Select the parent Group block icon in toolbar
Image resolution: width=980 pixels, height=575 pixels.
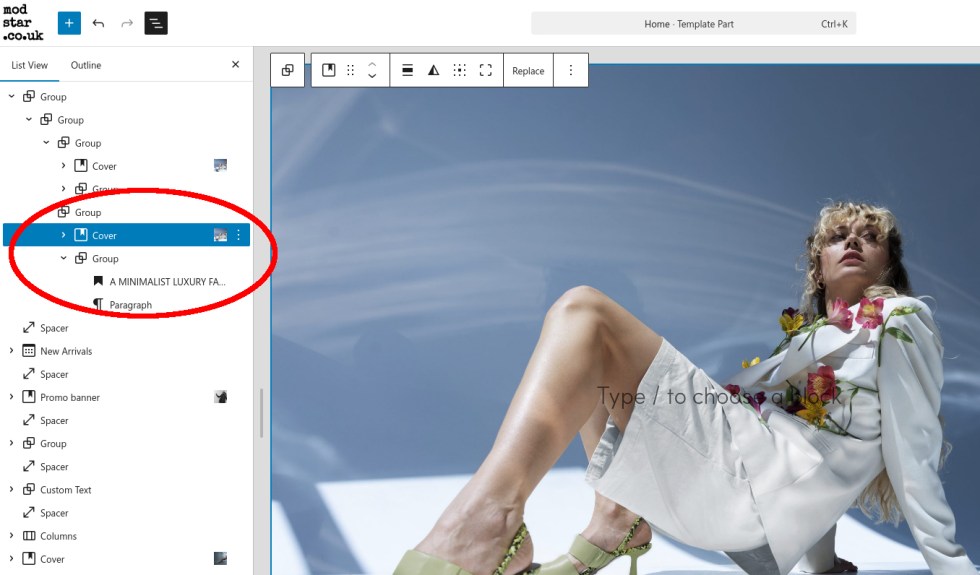pos(288,70)
